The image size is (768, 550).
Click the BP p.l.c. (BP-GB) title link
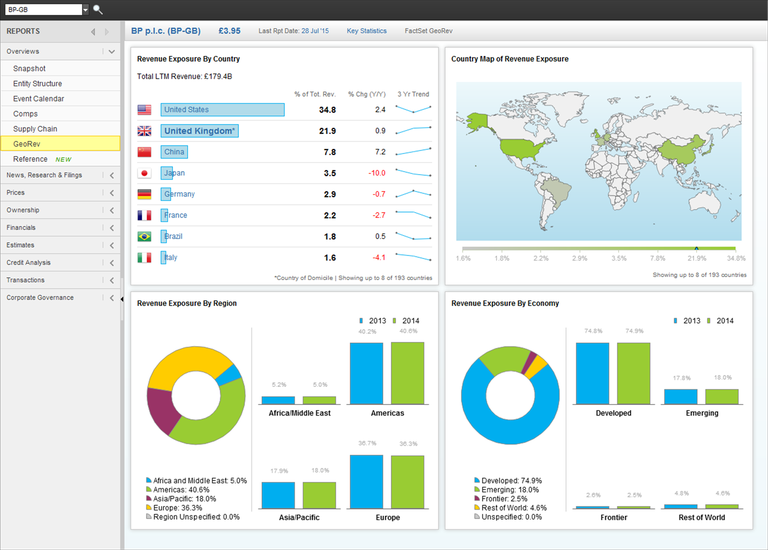[166, 31]
